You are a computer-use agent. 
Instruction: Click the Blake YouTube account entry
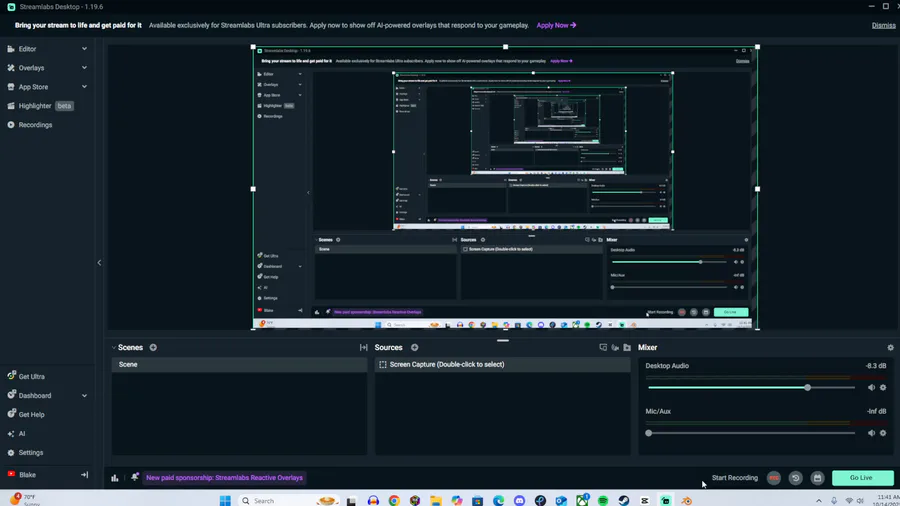coord(22,474)
